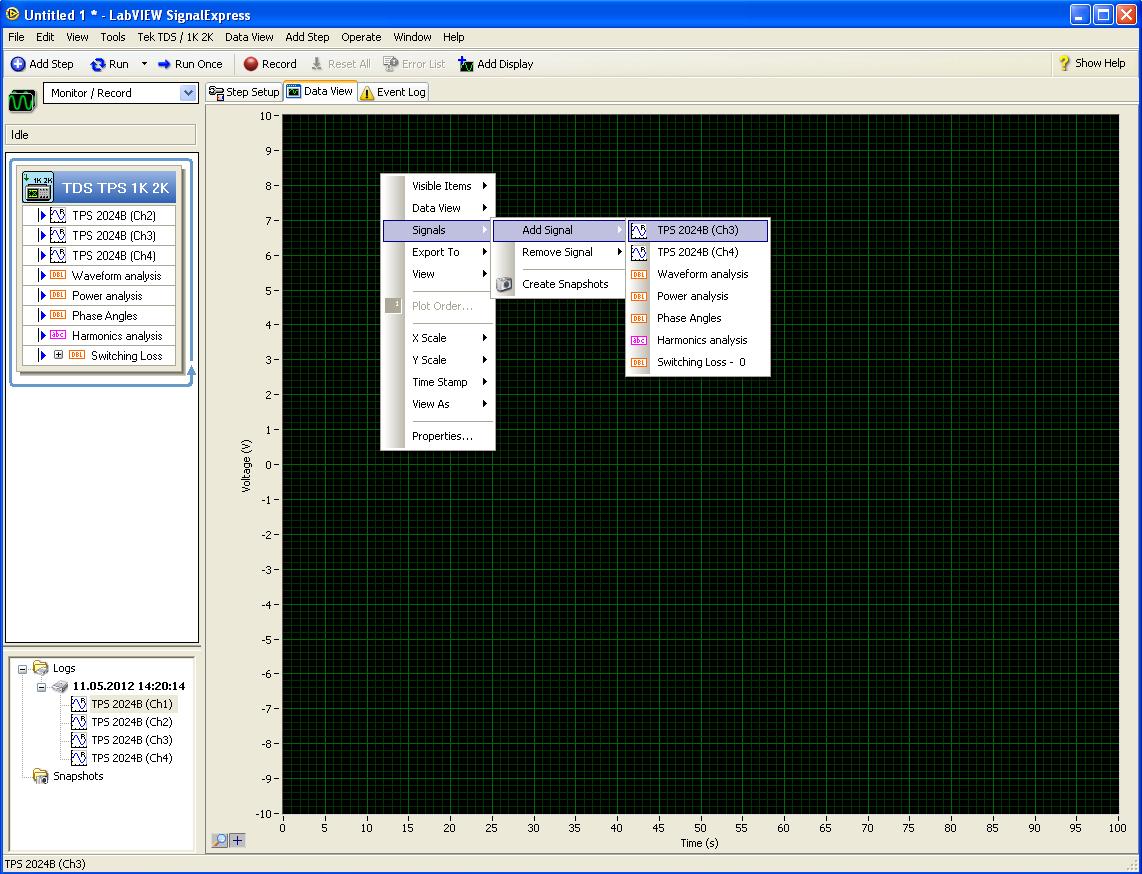Collapse the Logs tree node
The height and width of the screenshot is (874, 1142).
pyautogui.click(x=23, y=669)
